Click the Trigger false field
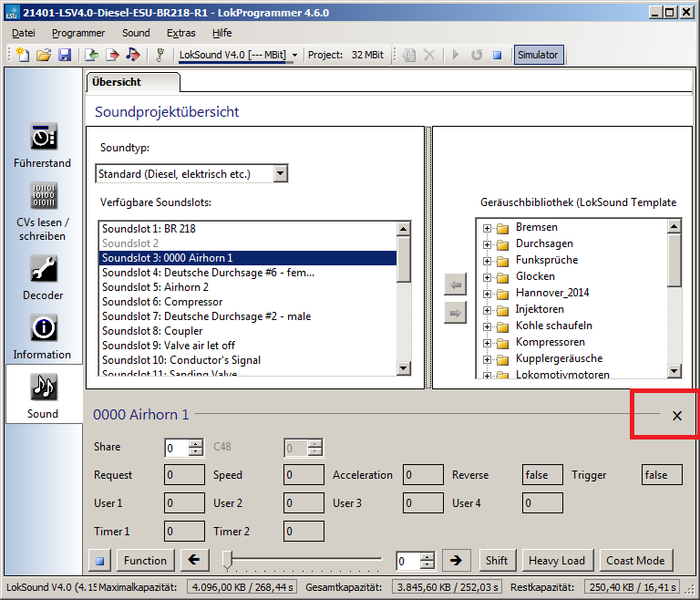This screenshot has height=600, width=700. [x=662, y=475]
